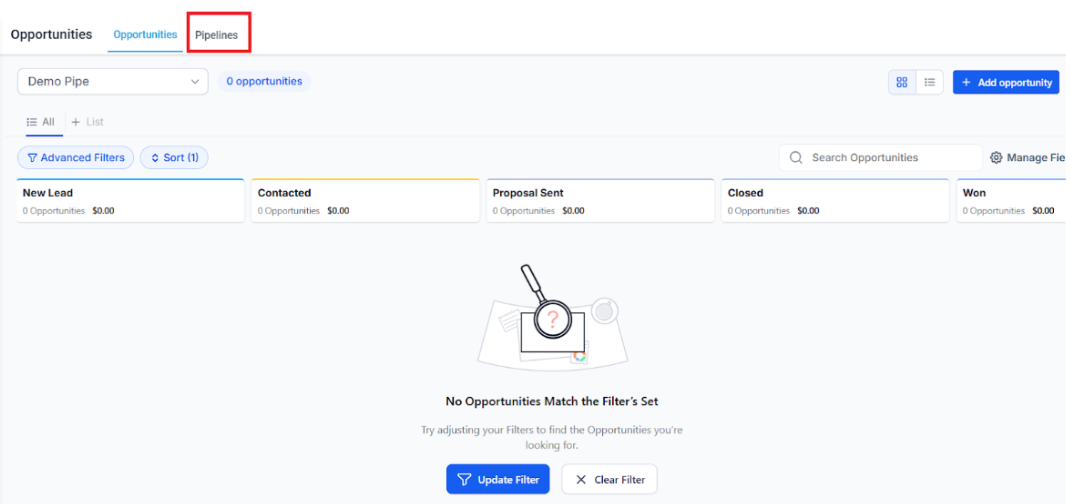Click the X icon in Clear Filter
The image size is (1070, 504).
(581, 480)
